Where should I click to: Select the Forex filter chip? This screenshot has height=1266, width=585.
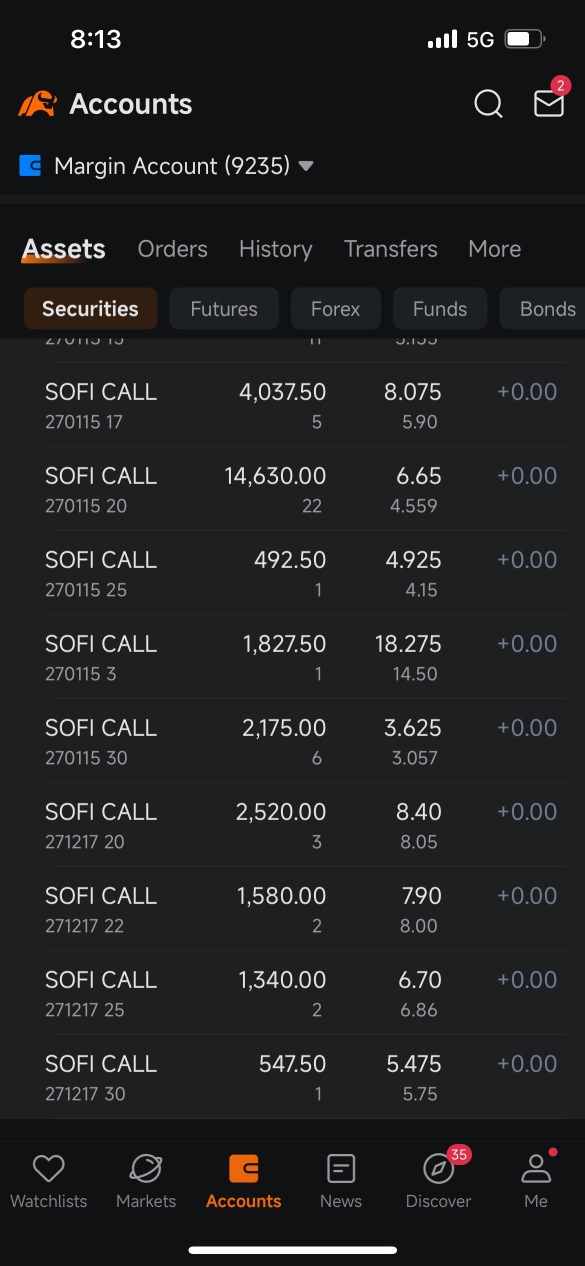tap(335, 309)
